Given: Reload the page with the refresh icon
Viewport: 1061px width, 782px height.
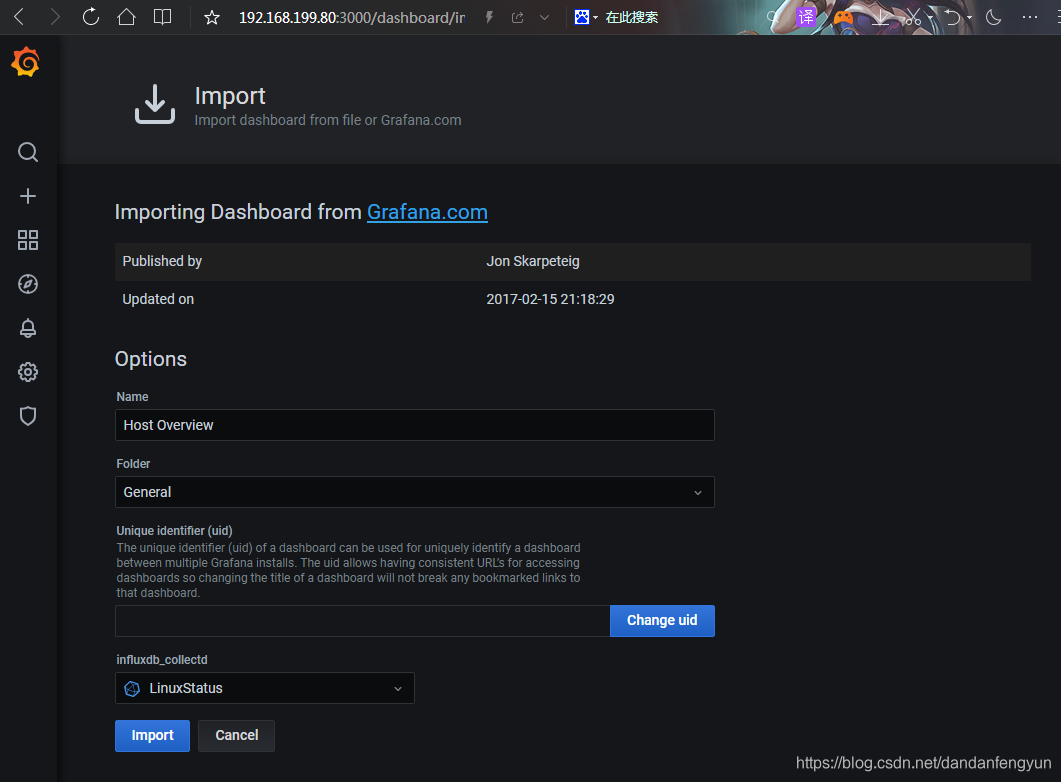Looking at the screenshot, I should click(91, 17).
